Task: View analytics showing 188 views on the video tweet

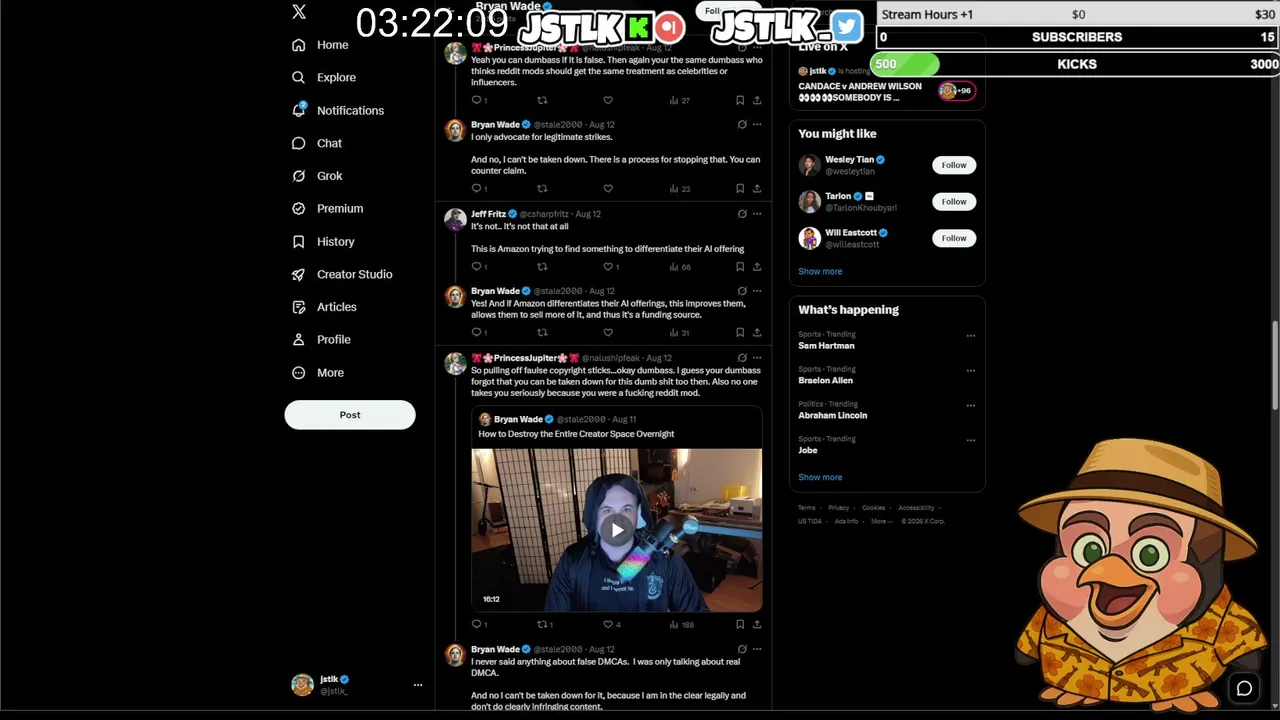Action: [681, 624]
